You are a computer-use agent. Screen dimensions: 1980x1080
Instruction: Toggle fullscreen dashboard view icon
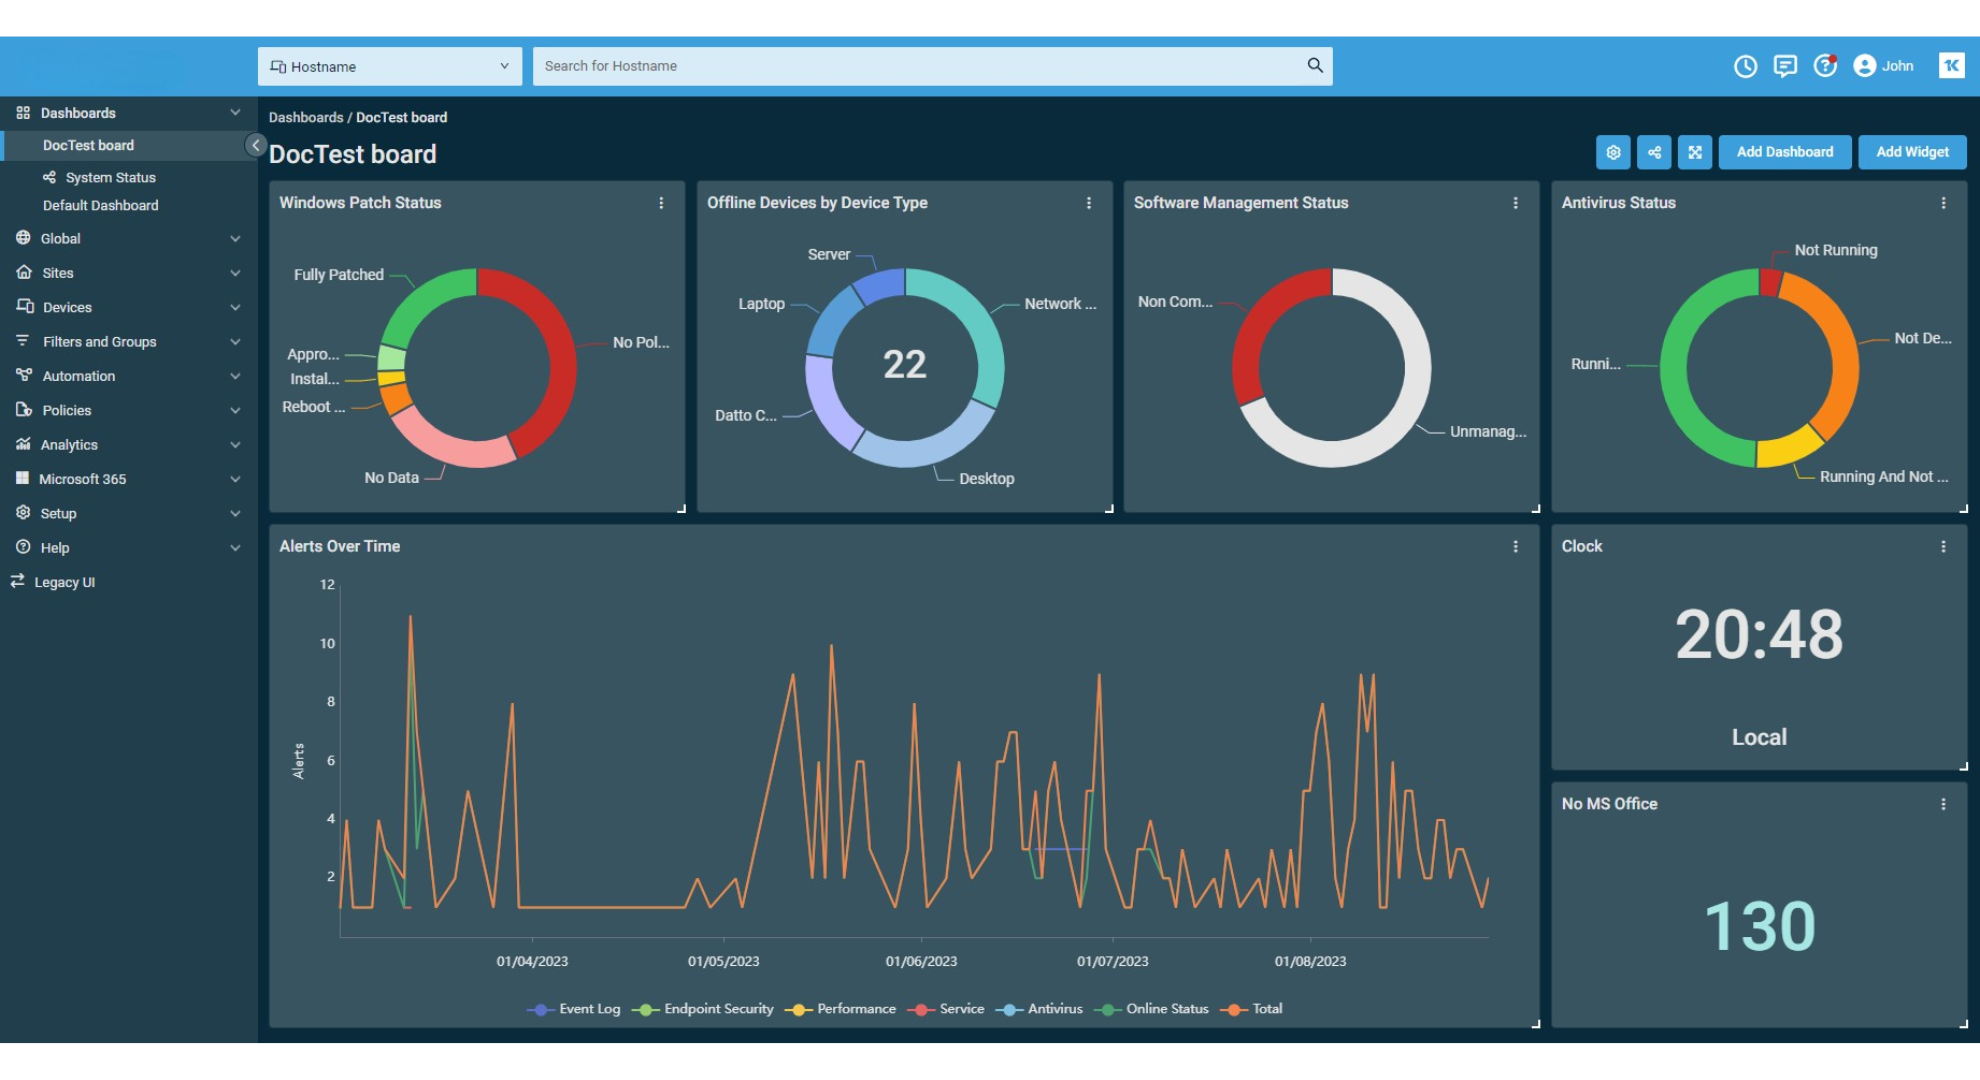(1695, 152)
